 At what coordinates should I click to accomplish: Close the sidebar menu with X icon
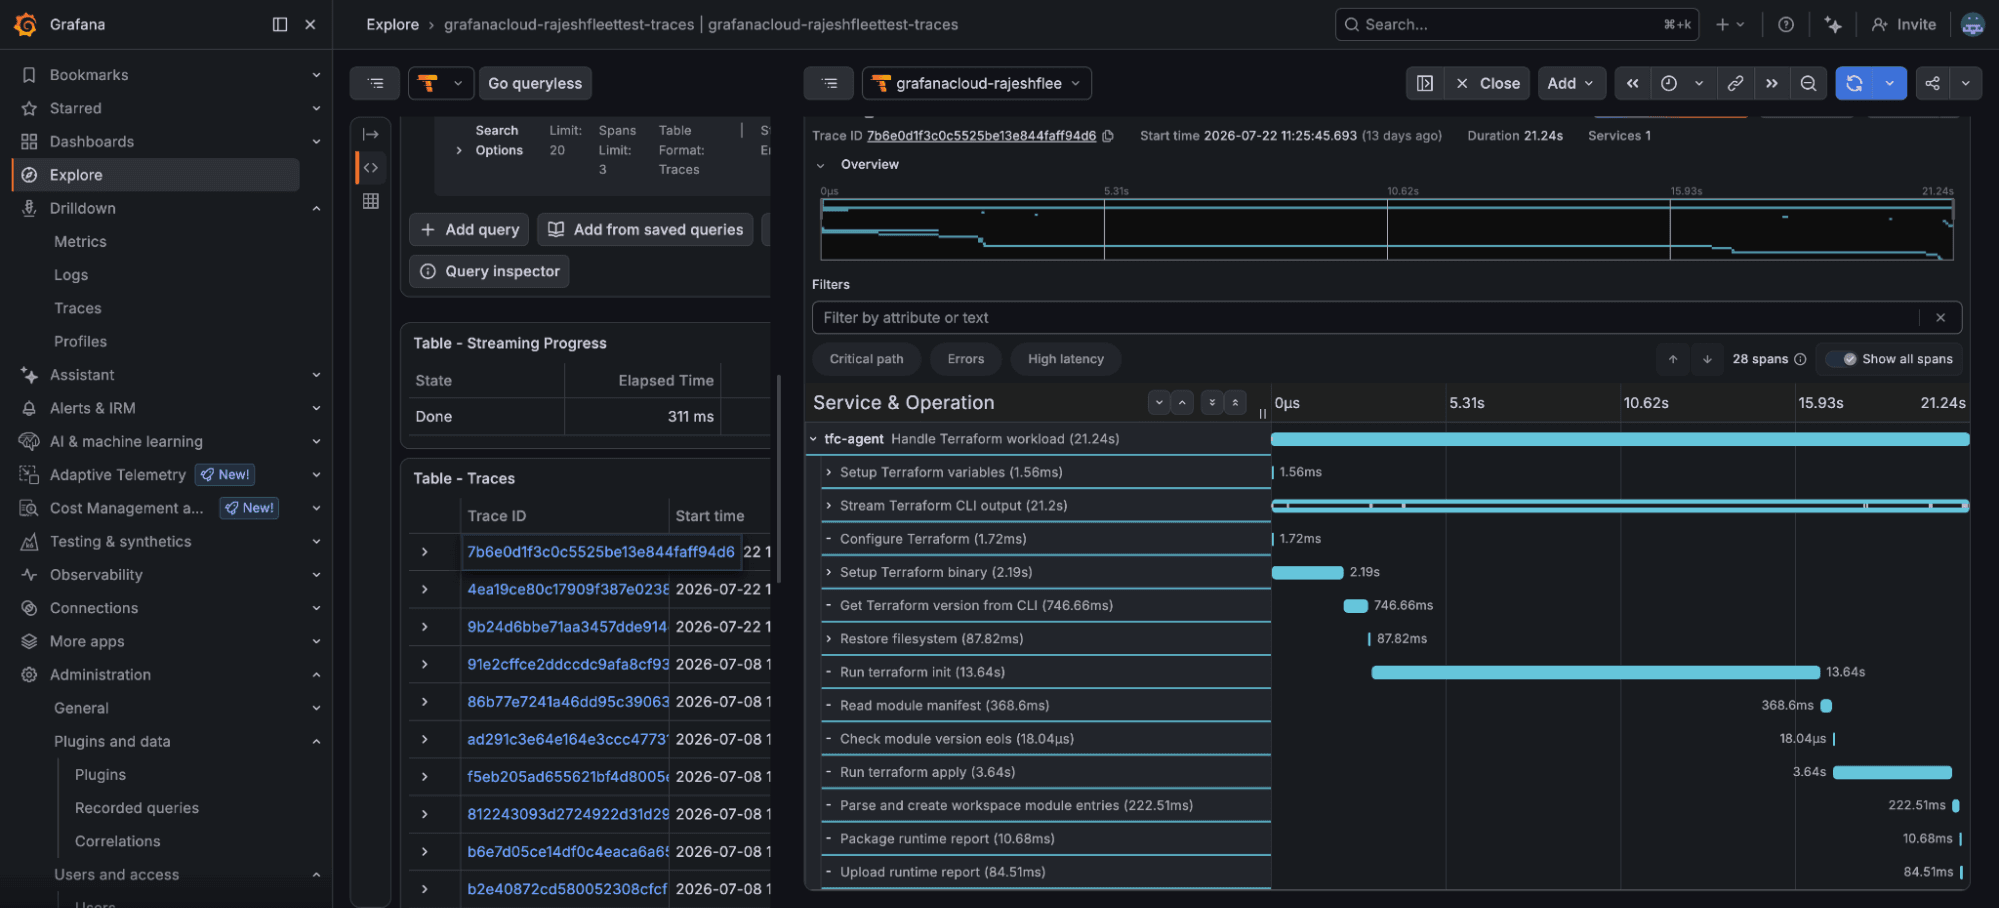pyautogui.click(x=310, y=24)
